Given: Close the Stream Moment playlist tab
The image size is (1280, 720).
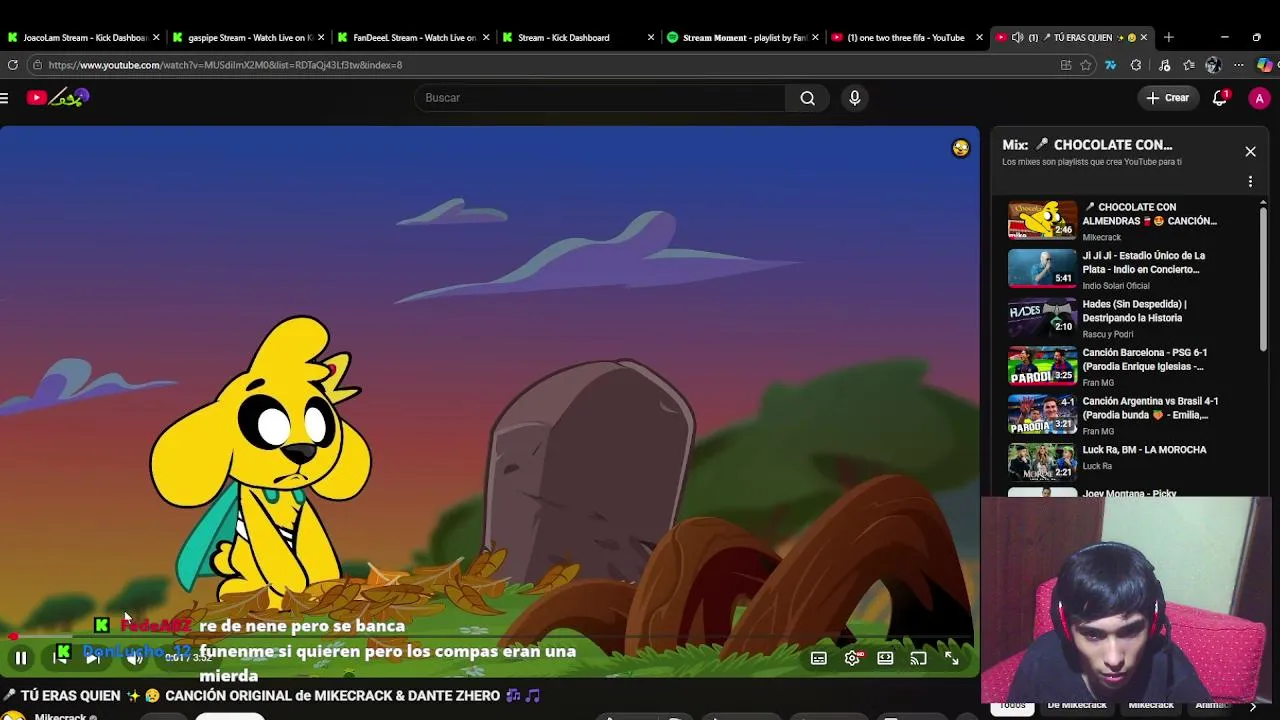Looking at the screenshot, I should [816, 37].
